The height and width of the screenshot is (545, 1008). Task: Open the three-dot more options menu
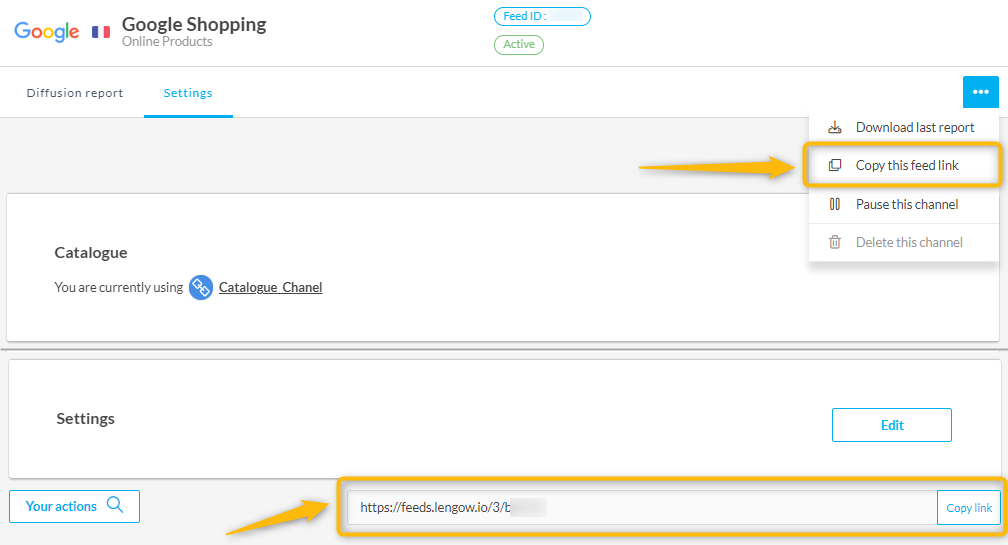coord(980,92)
